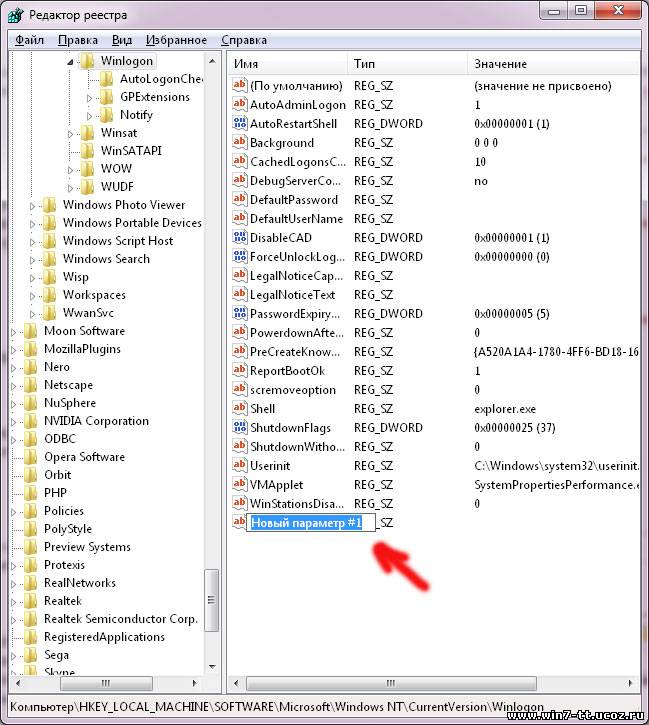The width and height of the screenshot is (649, 725).
Task: Expand the Windows Photo Viewer node
Action: [x=32, y=206]
